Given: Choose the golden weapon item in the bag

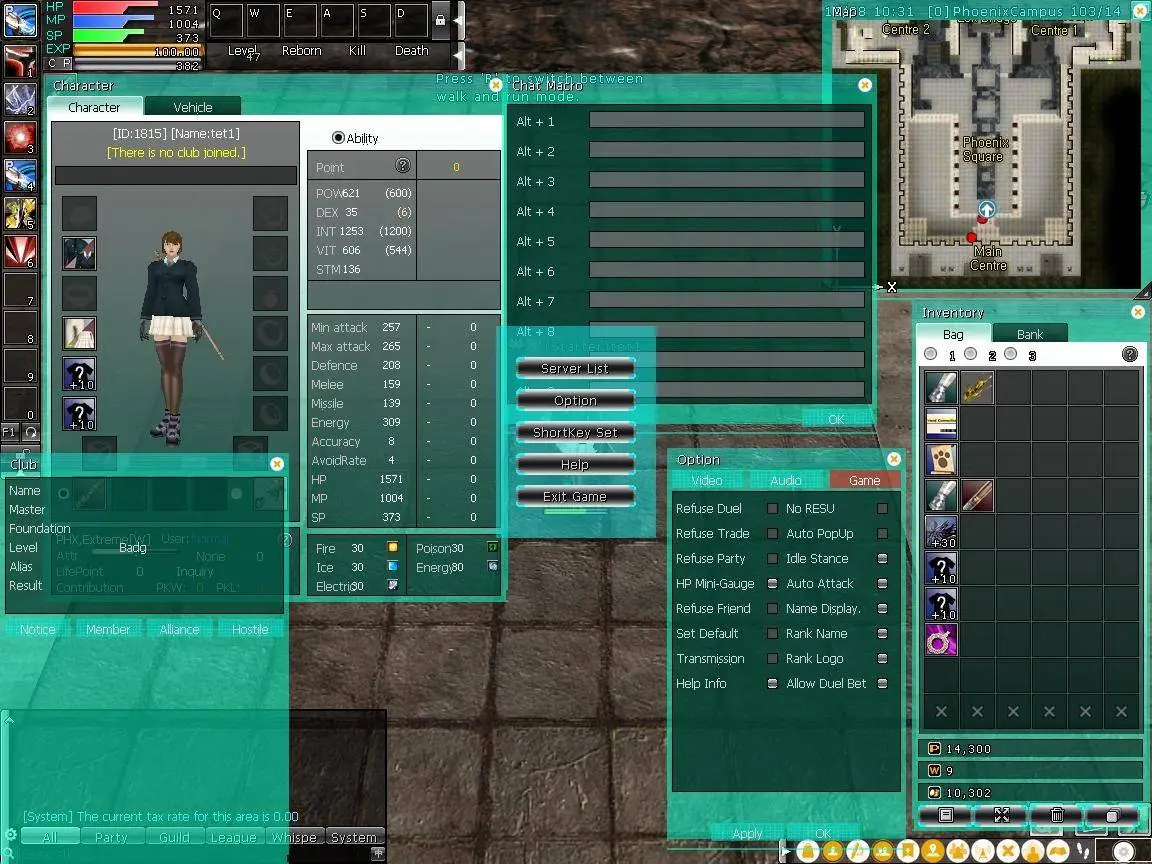Looking at the screenshot, I should point(977,386).
